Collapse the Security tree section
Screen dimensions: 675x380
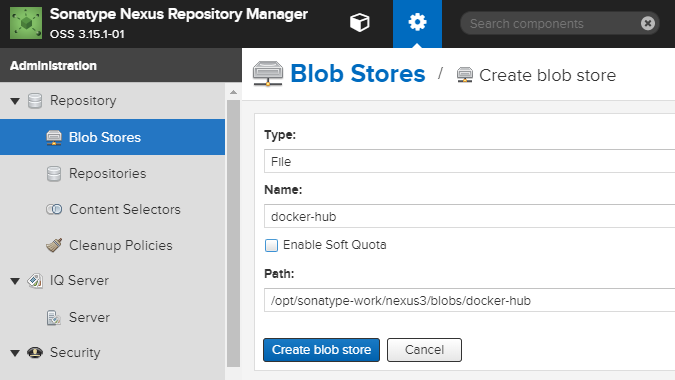15,353
